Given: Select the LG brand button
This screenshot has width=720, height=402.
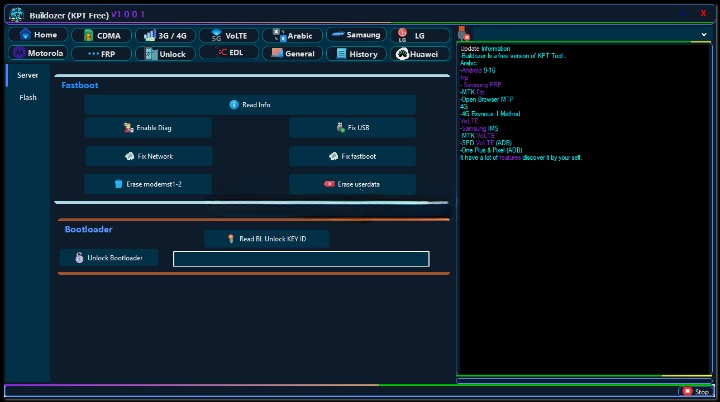Looking at the screenshot, I should point(420,35).
